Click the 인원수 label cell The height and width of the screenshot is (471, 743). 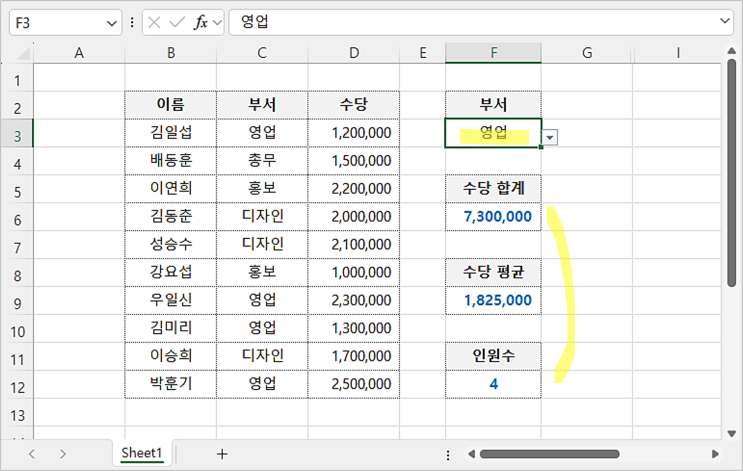[x=493, y=356]
